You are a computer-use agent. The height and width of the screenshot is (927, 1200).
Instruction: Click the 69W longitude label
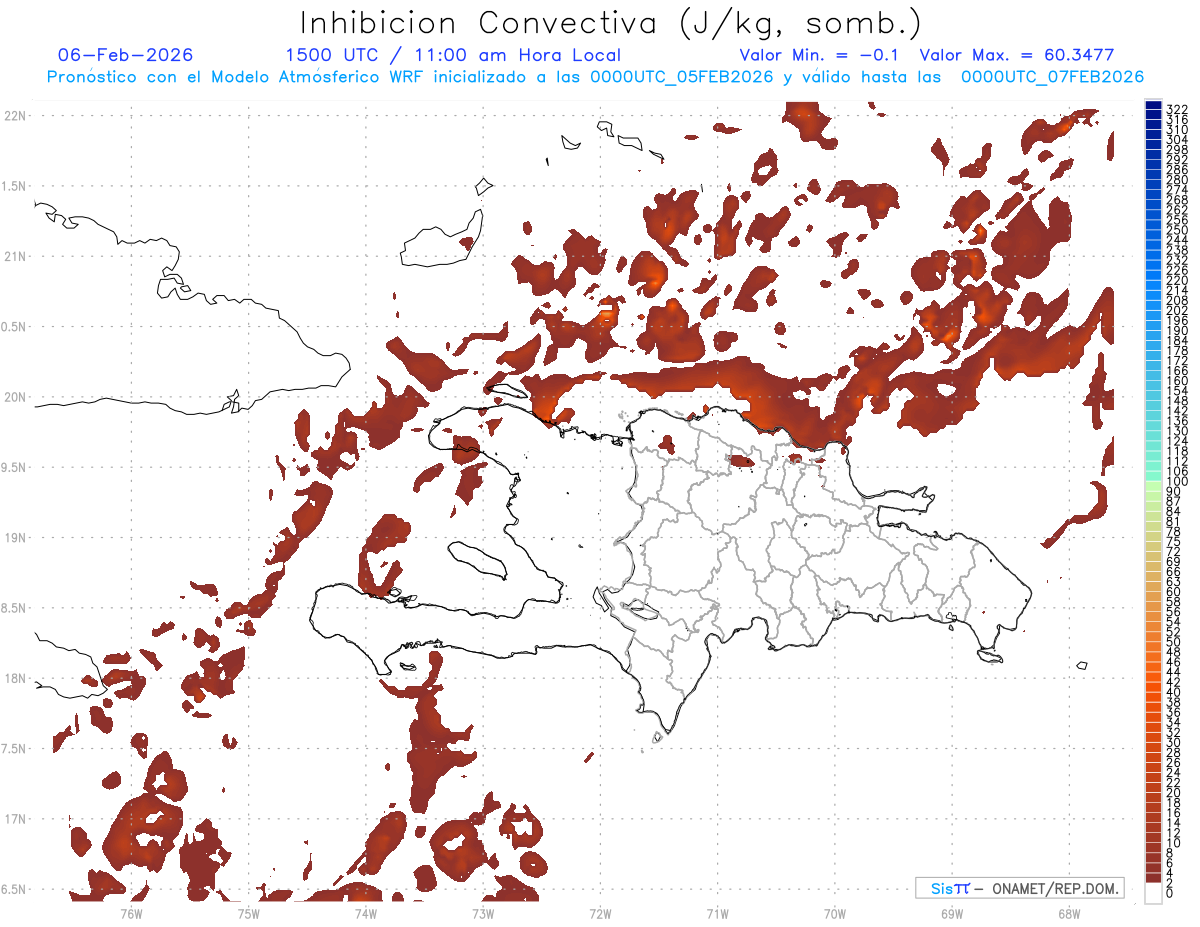point(951,913)
